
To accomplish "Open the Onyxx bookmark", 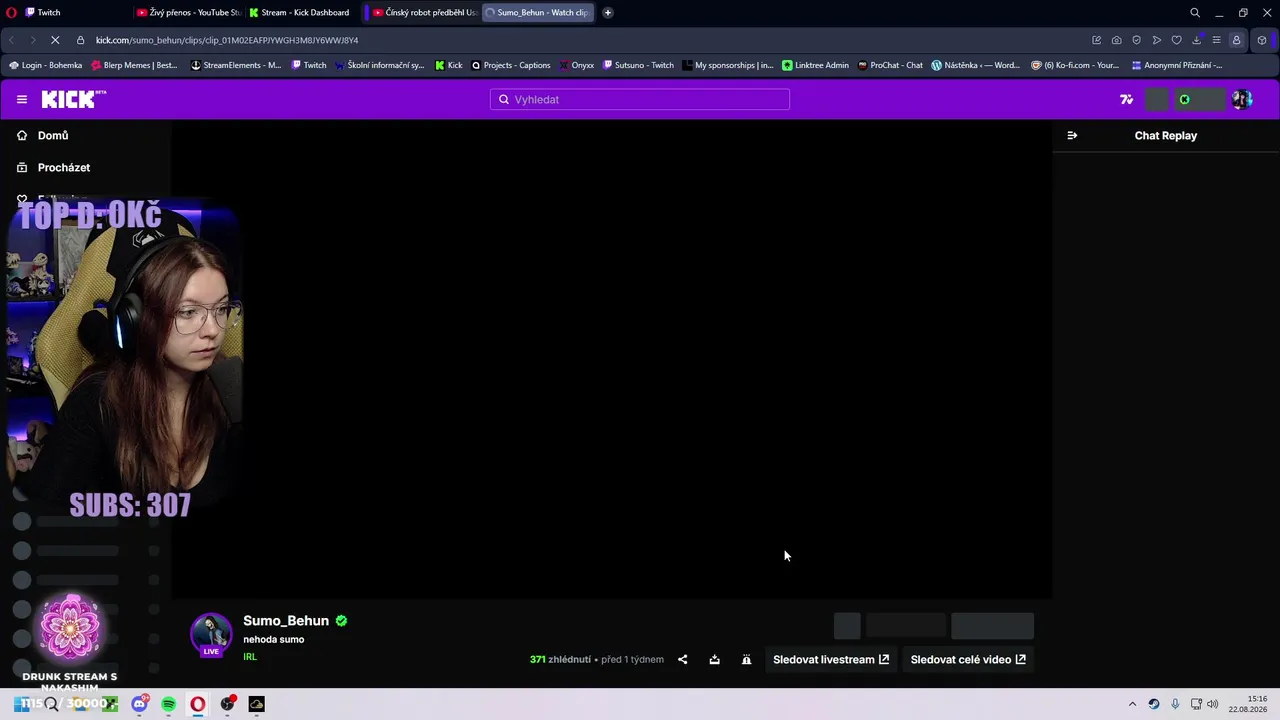I will coord(577,65).
